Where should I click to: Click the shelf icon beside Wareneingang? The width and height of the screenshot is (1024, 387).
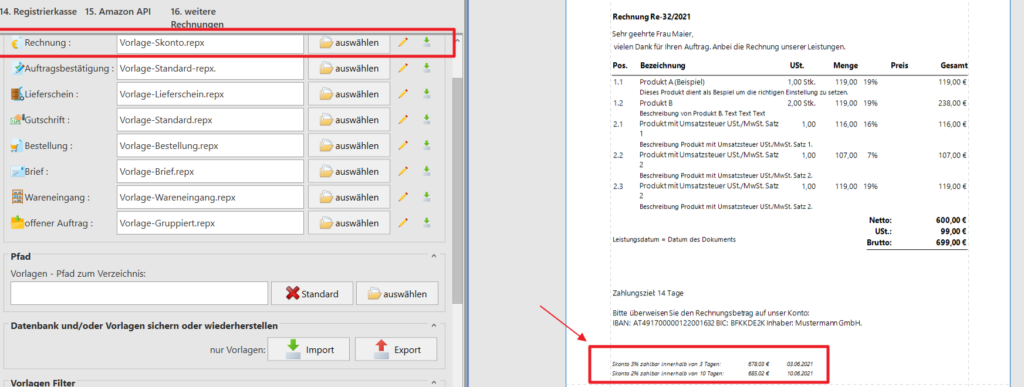point(18,197)
